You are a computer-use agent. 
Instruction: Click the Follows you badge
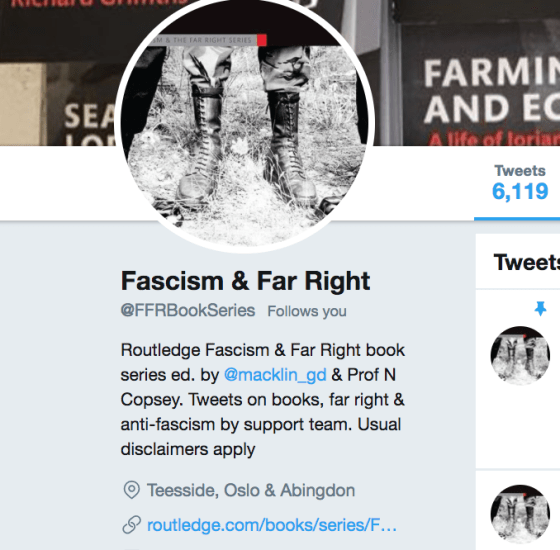click(x=307, y=311)
